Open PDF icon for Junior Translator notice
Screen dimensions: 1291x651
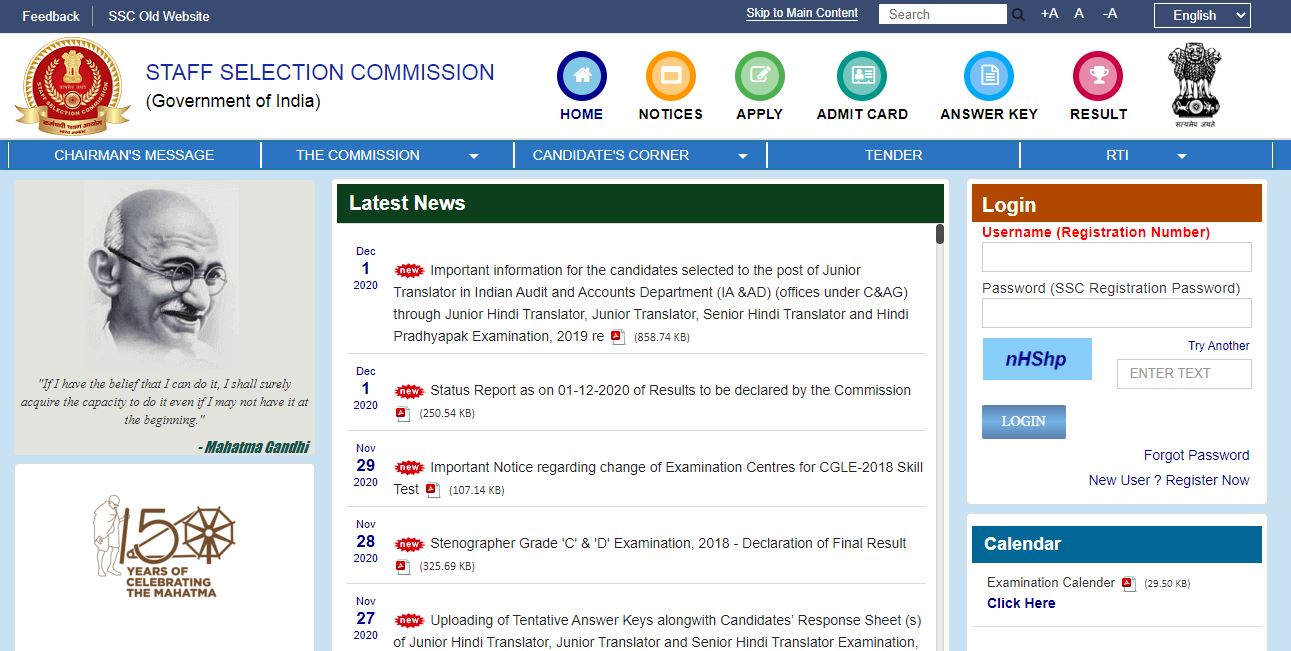tap(618, 337)
